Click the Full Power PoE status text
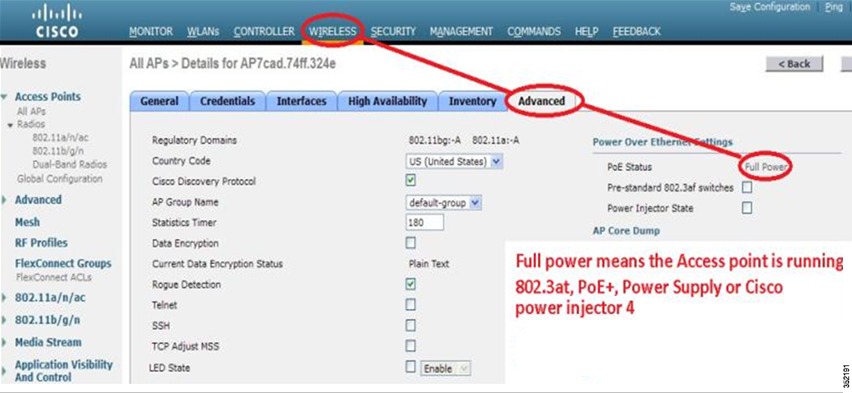Screen dimensions: 852x393 click(766, 167)
